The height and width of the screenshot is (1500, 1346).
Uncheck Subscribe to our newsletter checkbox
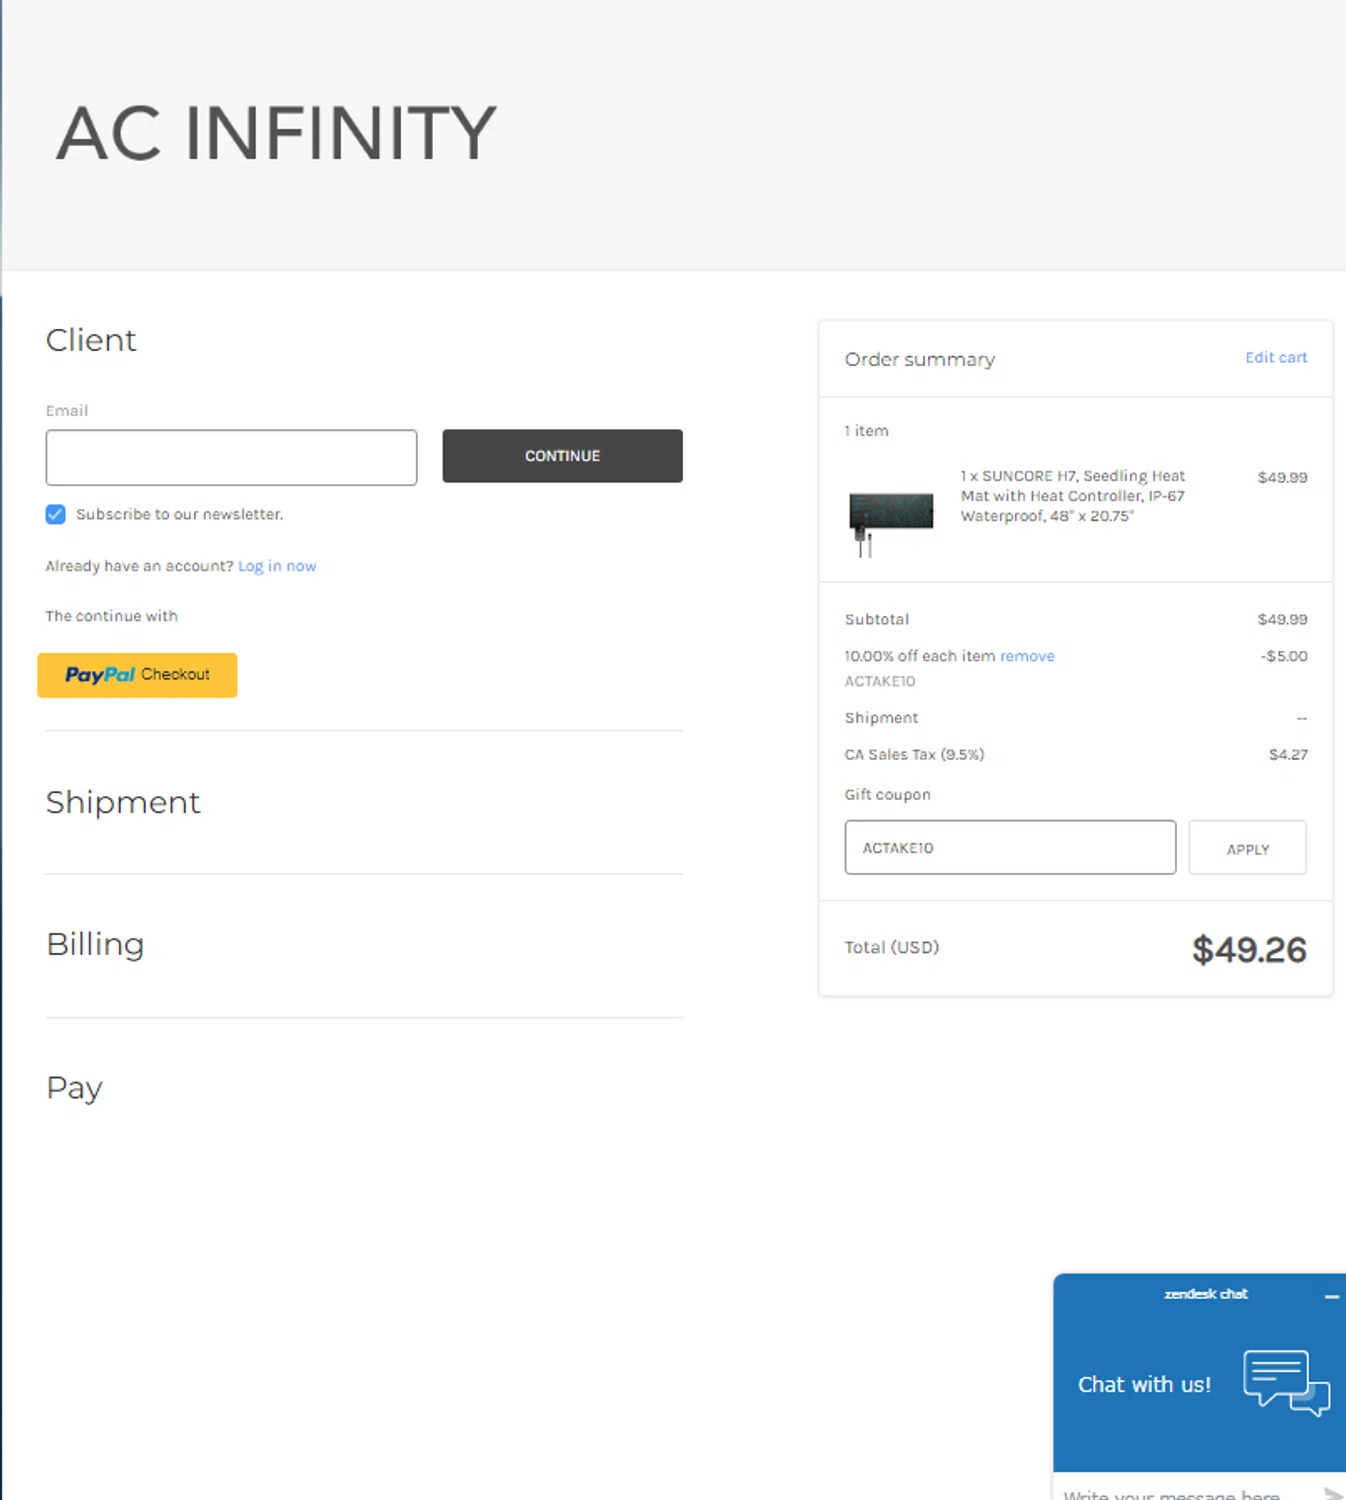click(56, 514)
